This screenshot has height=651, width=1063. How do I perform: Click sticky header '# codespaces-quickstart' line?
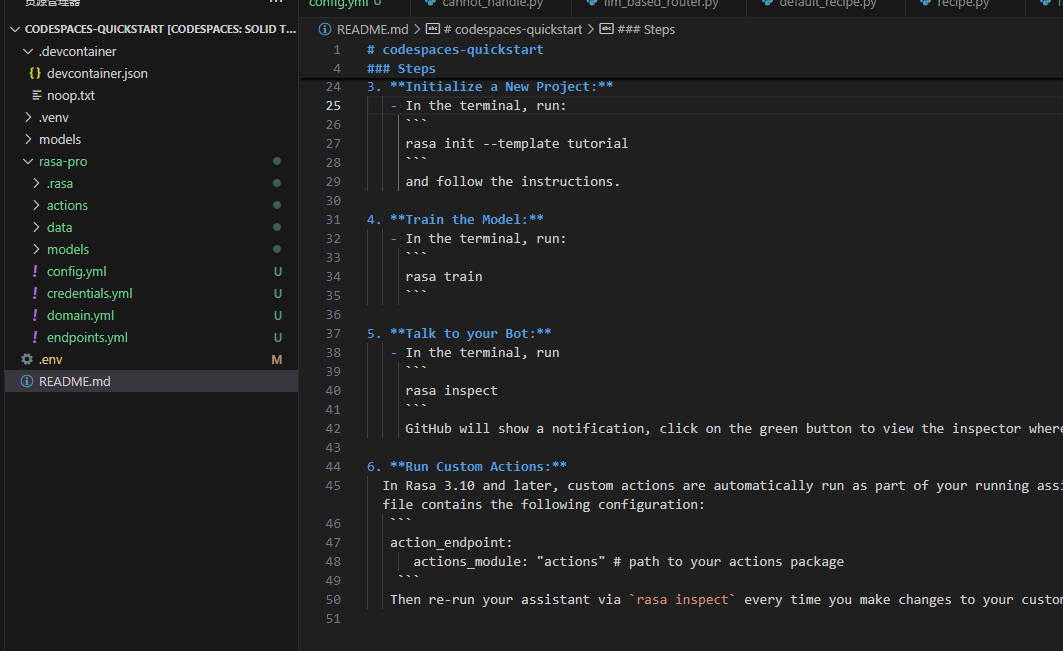455,50
